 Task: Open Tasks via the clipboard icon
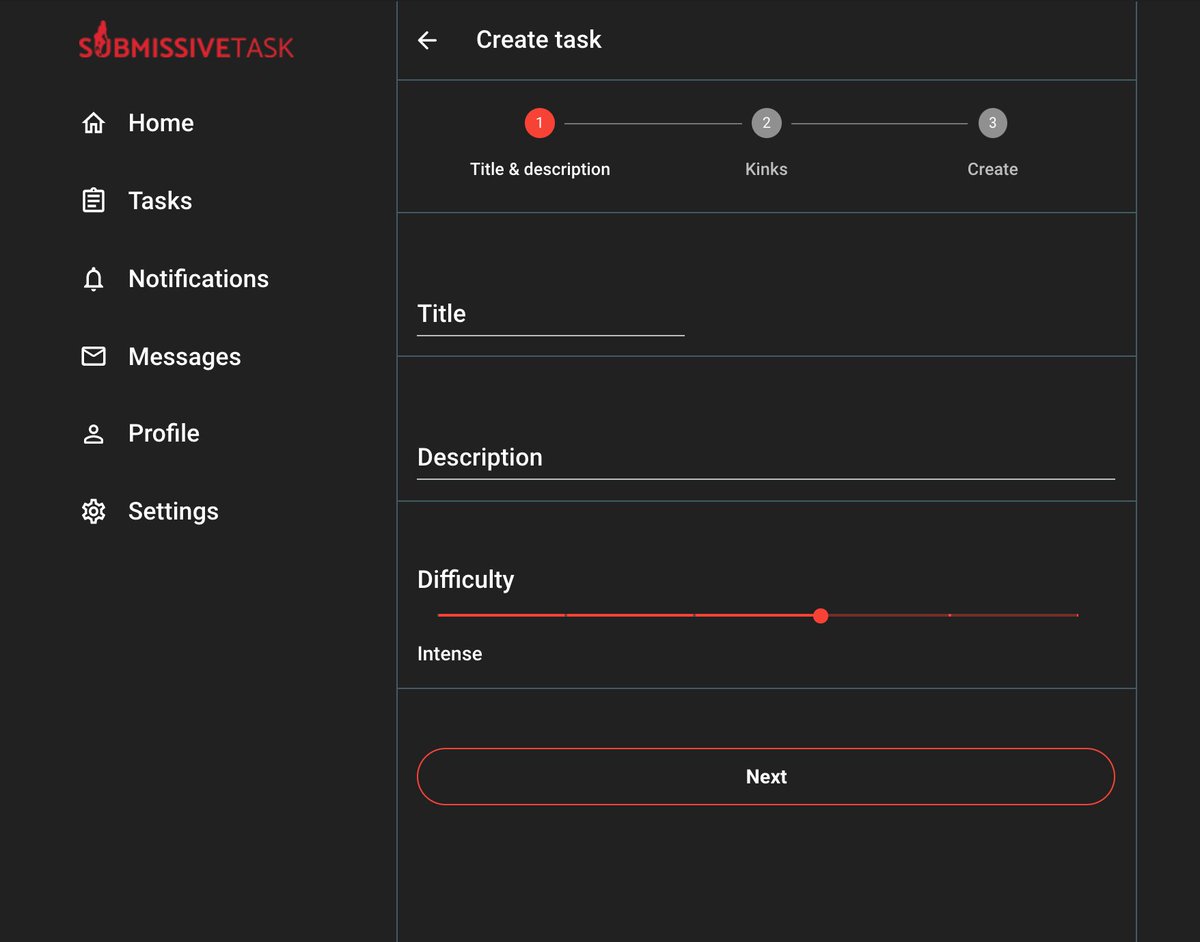[93, 200]
